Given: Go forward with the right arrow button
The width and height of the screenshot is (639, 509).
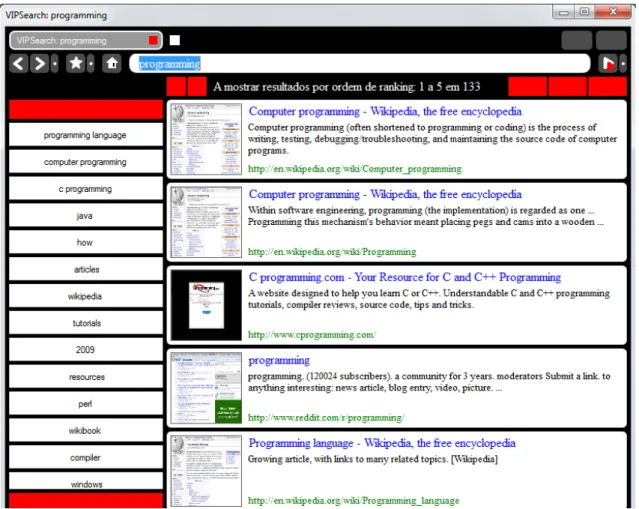Looking at the screenshot, I should click(x=40, y=64).
